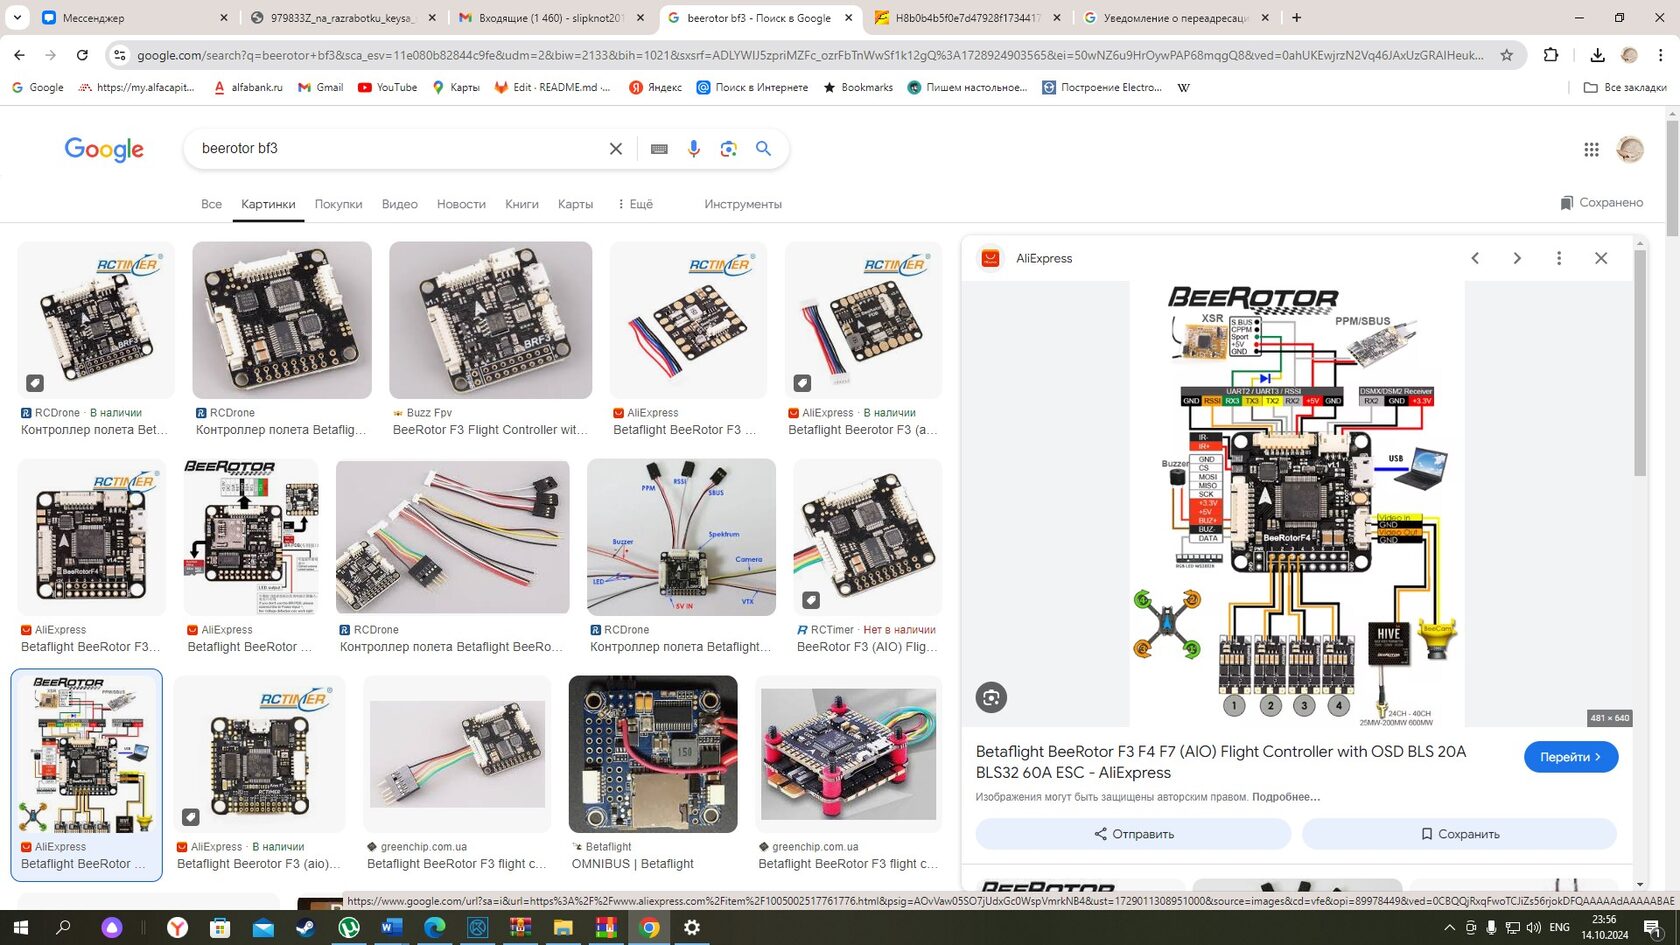Open YouTube bookmark
The image size is (1680, 945).
tap(388, 88)
